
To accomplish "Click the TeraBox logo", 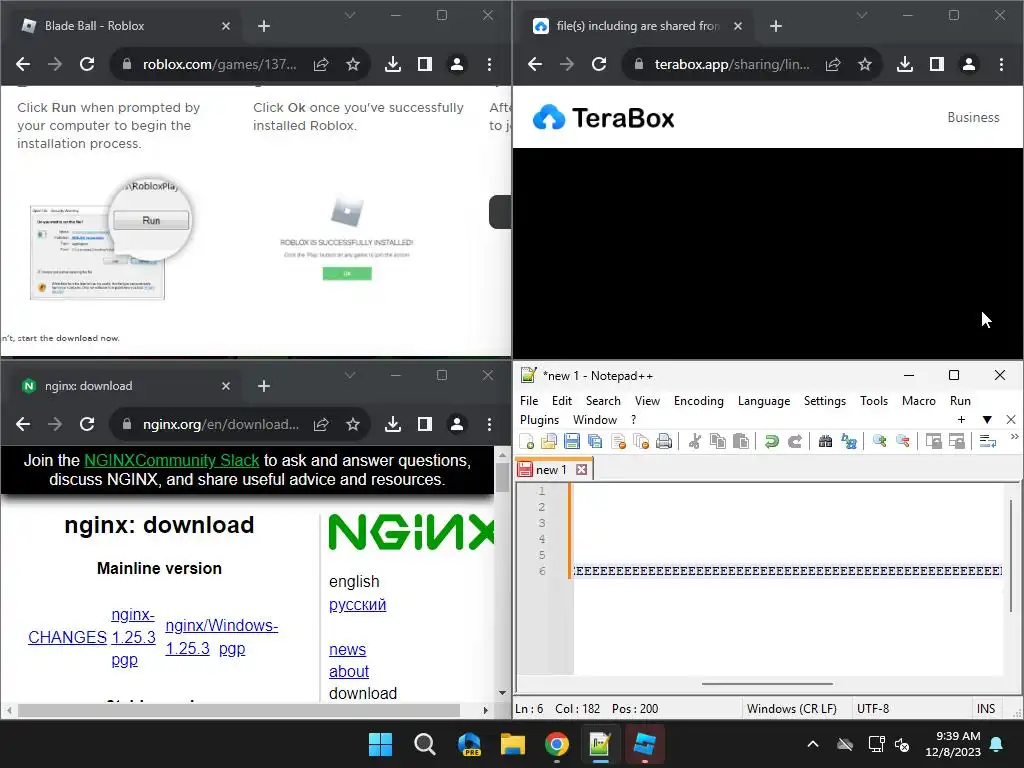I will coord(603,118).
